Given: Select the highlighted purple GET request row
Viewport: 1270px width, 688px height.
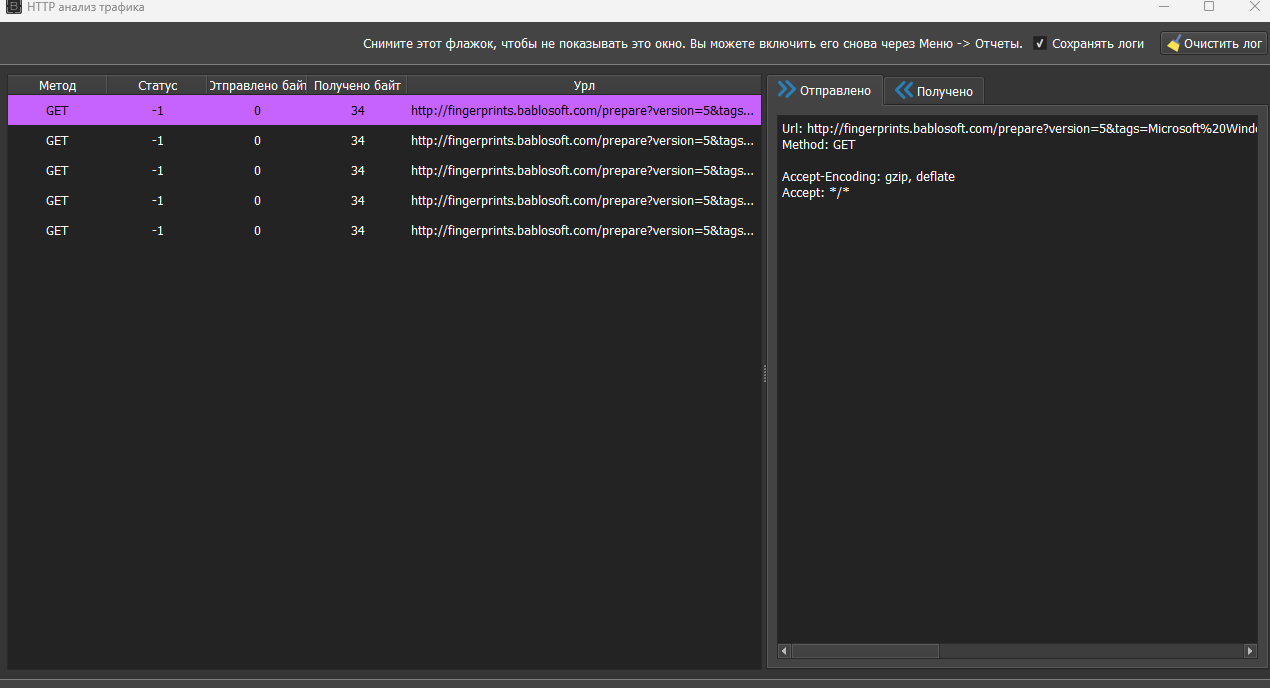Looking at the screenshot, I should coord(384,111).
